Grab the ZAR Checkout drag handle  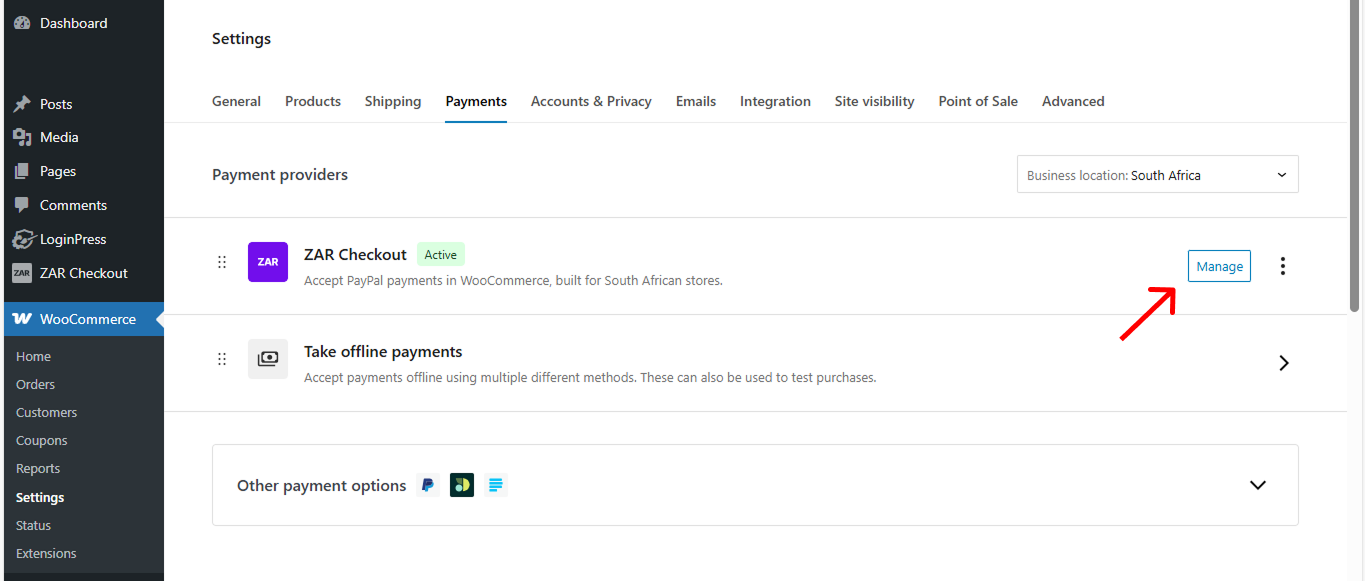222,262
